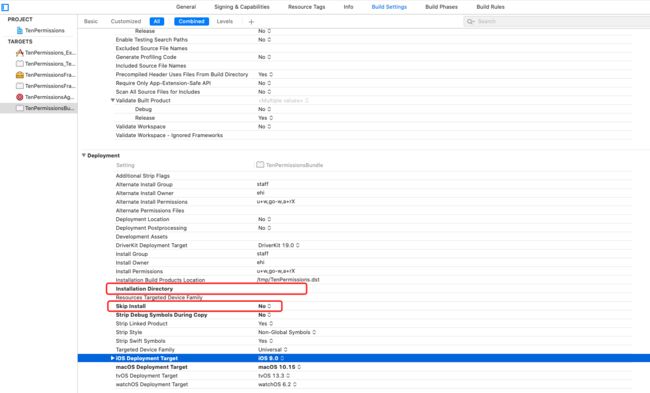Select the TenPermissionsFra framework toolbox icon

pos(19,75)
